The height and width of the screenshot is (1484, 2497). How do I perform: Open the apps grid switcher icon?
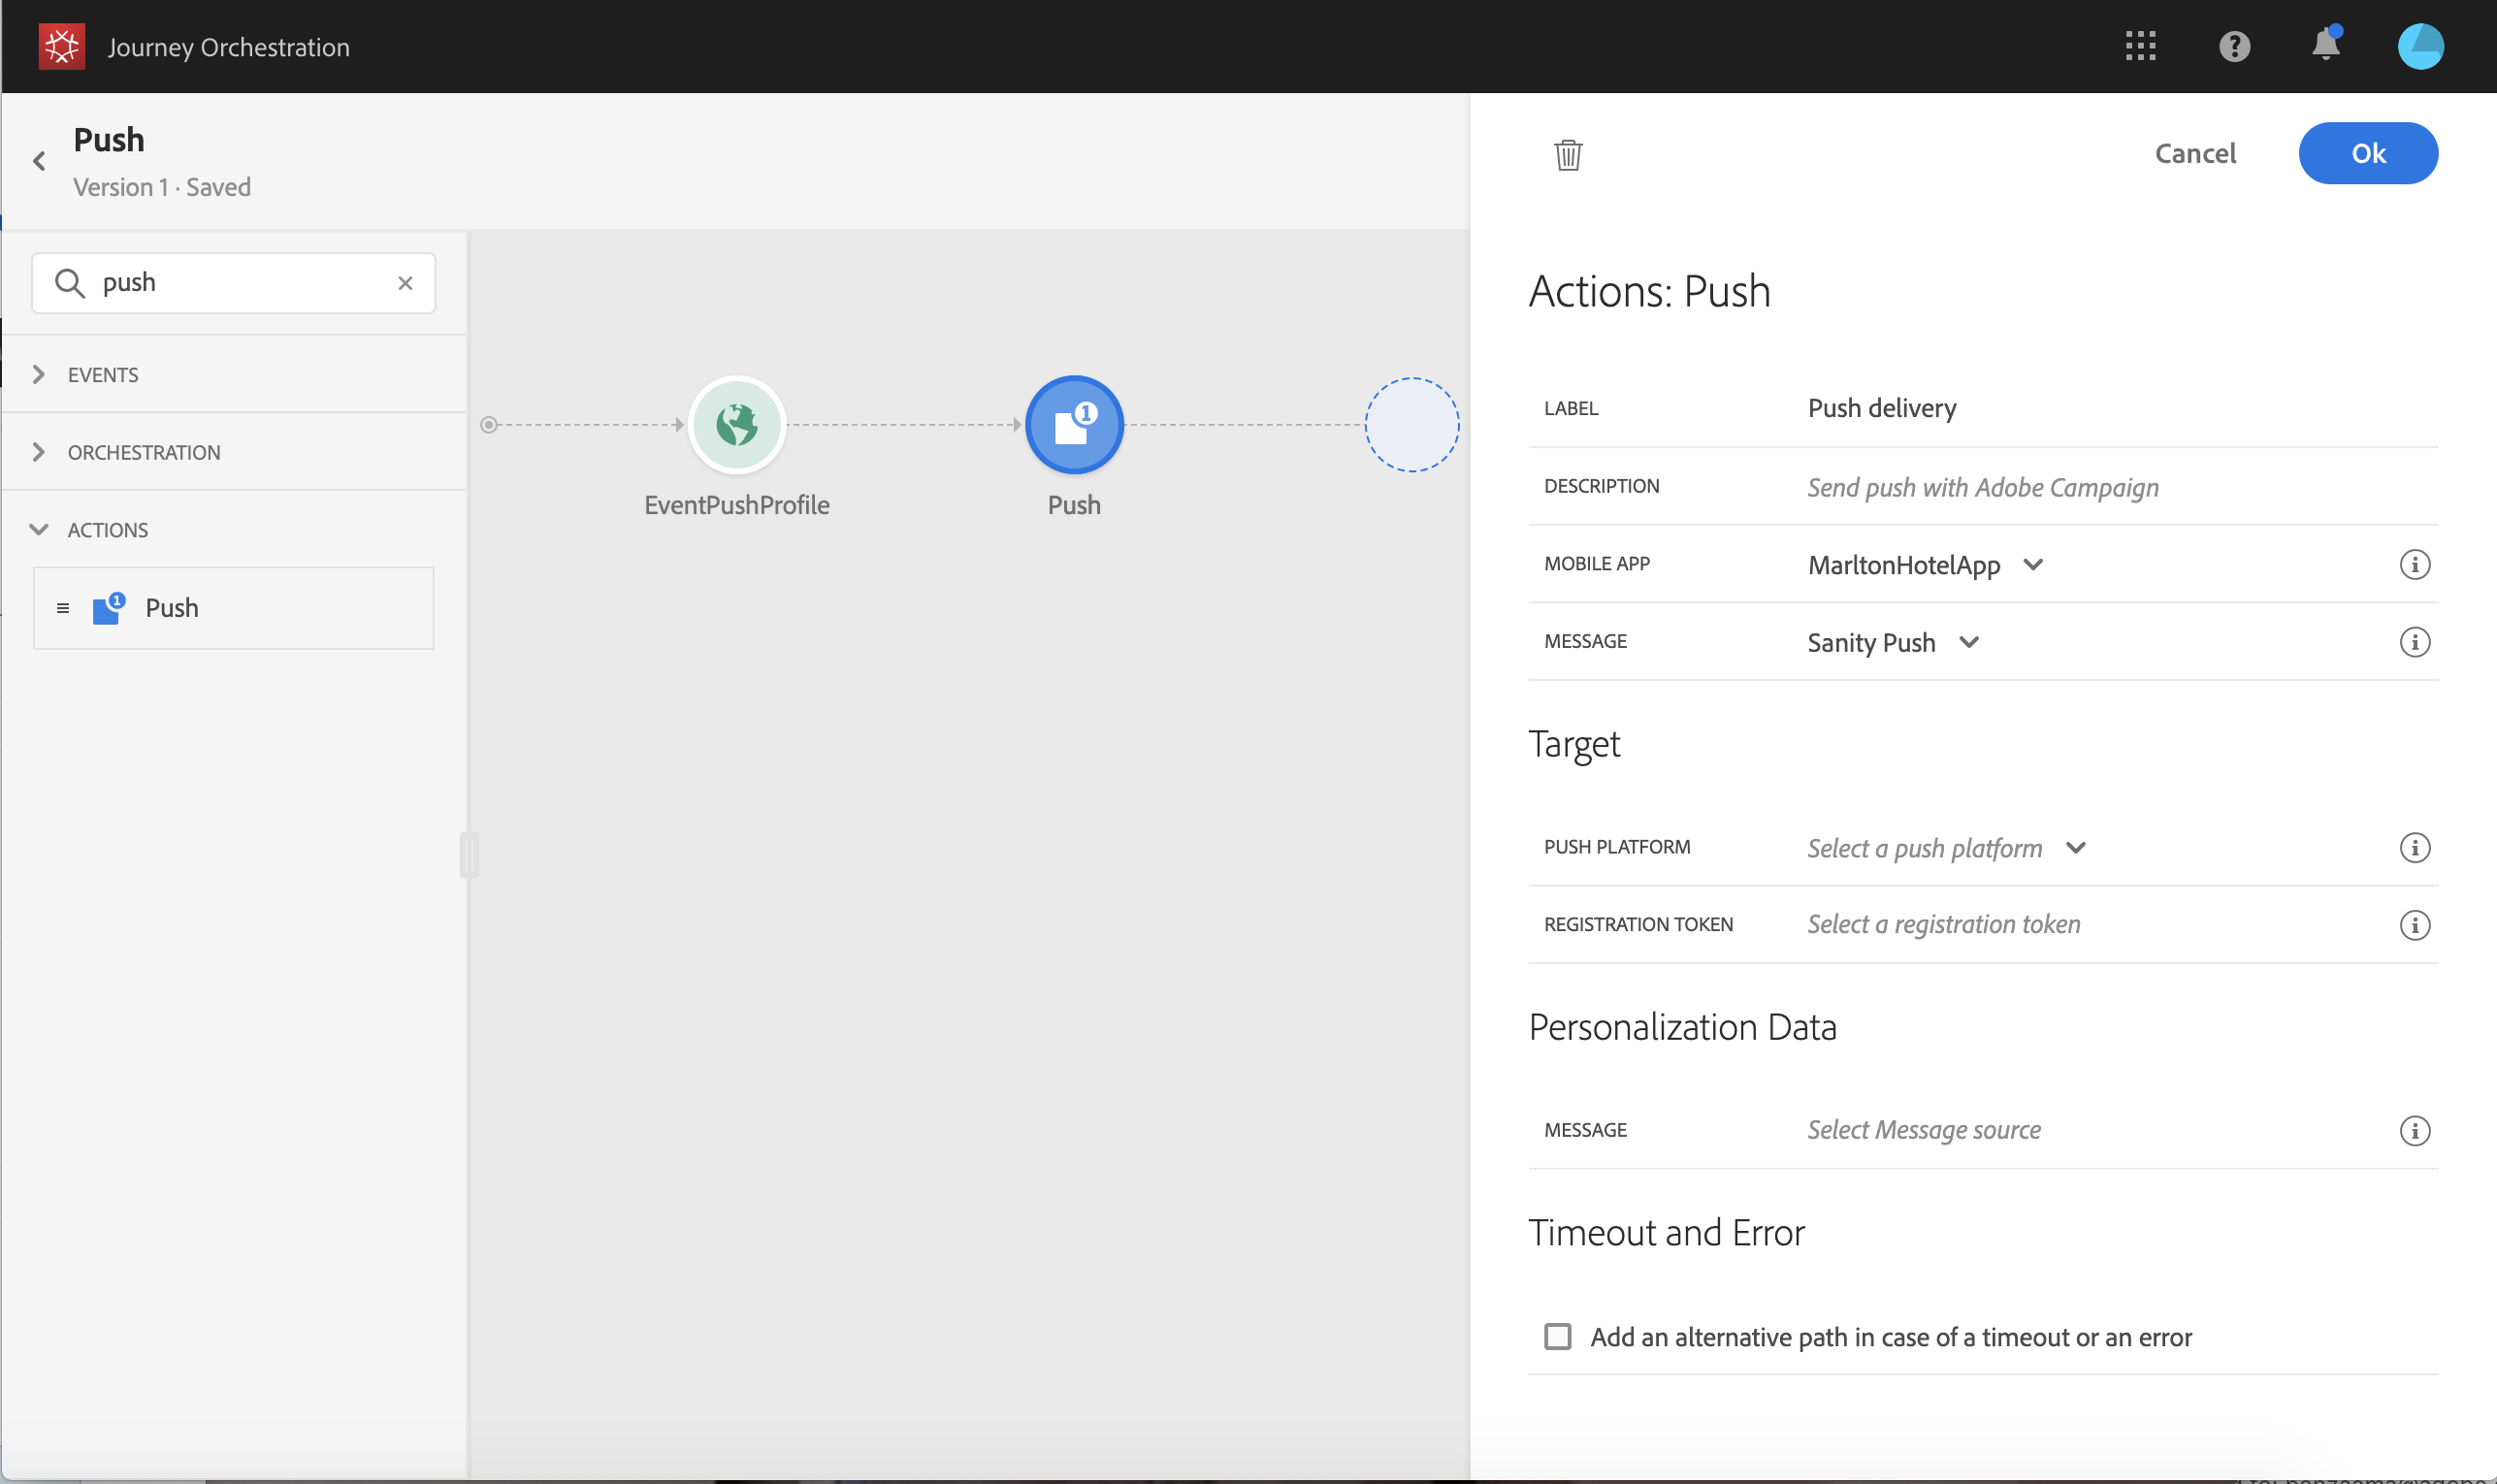point(2140,46)
